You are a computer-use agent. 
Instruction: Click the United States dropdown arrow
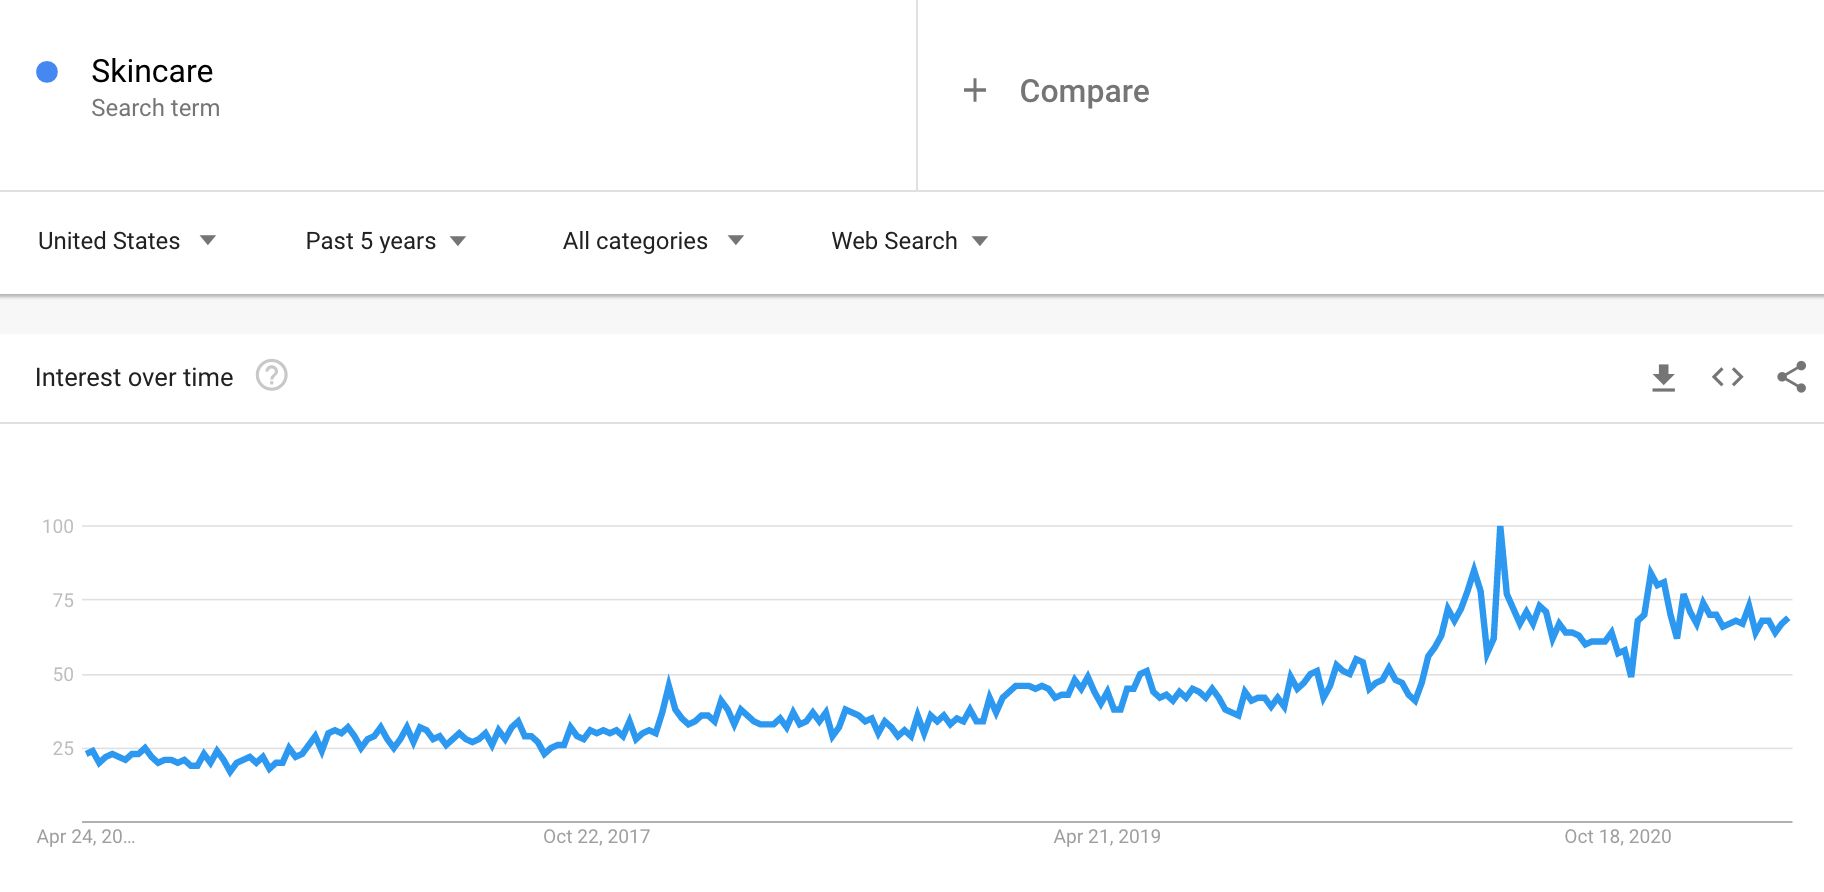click(x=208, y=240)
